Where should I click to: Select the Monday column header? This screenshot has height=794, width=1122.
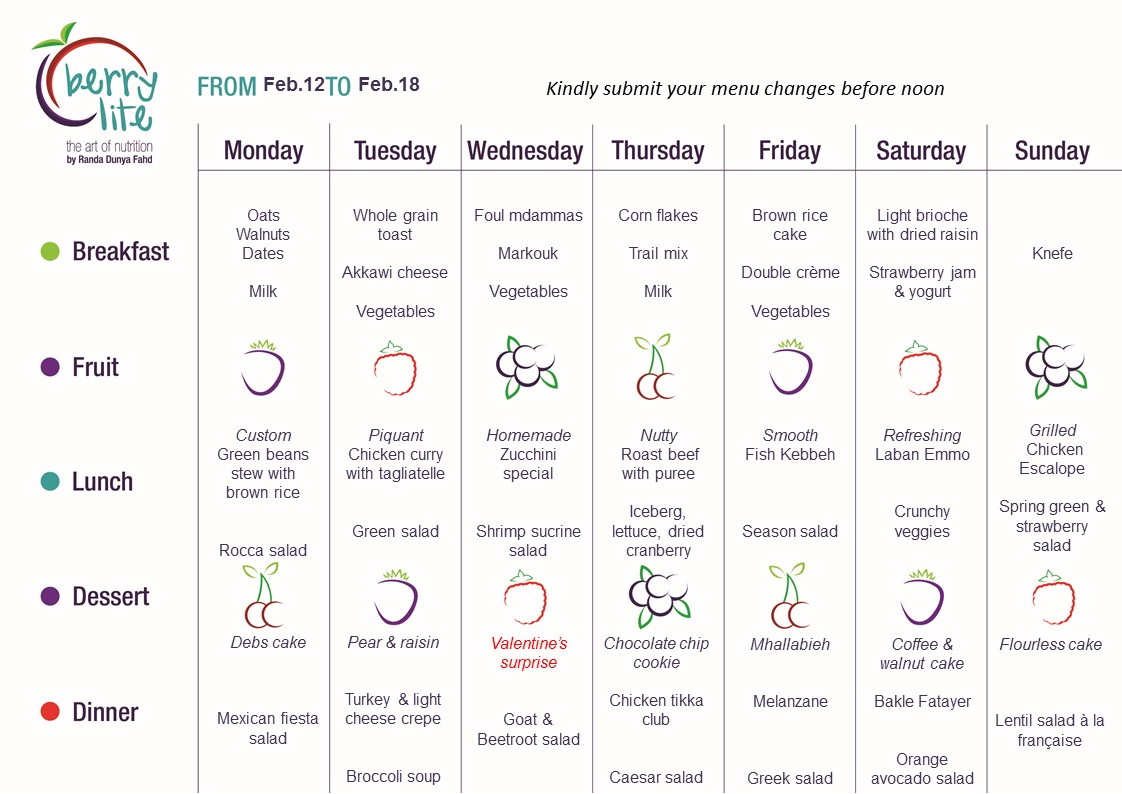click(263, 151)
